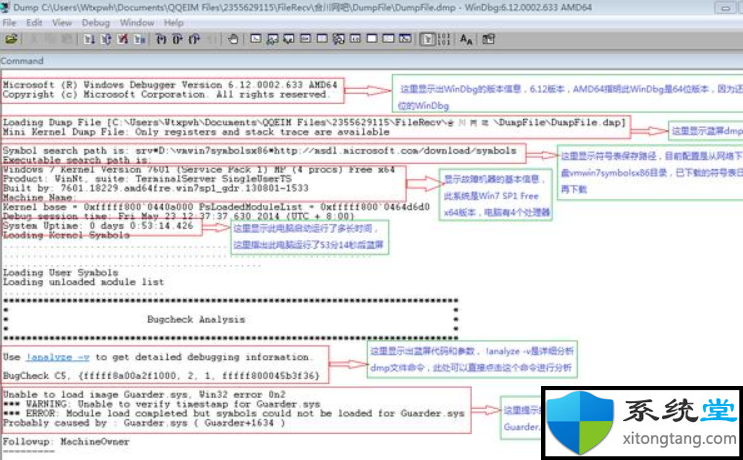Click the Break toolbar icon
The height and width of the screenshot is (460, 743).
(139, 39)
